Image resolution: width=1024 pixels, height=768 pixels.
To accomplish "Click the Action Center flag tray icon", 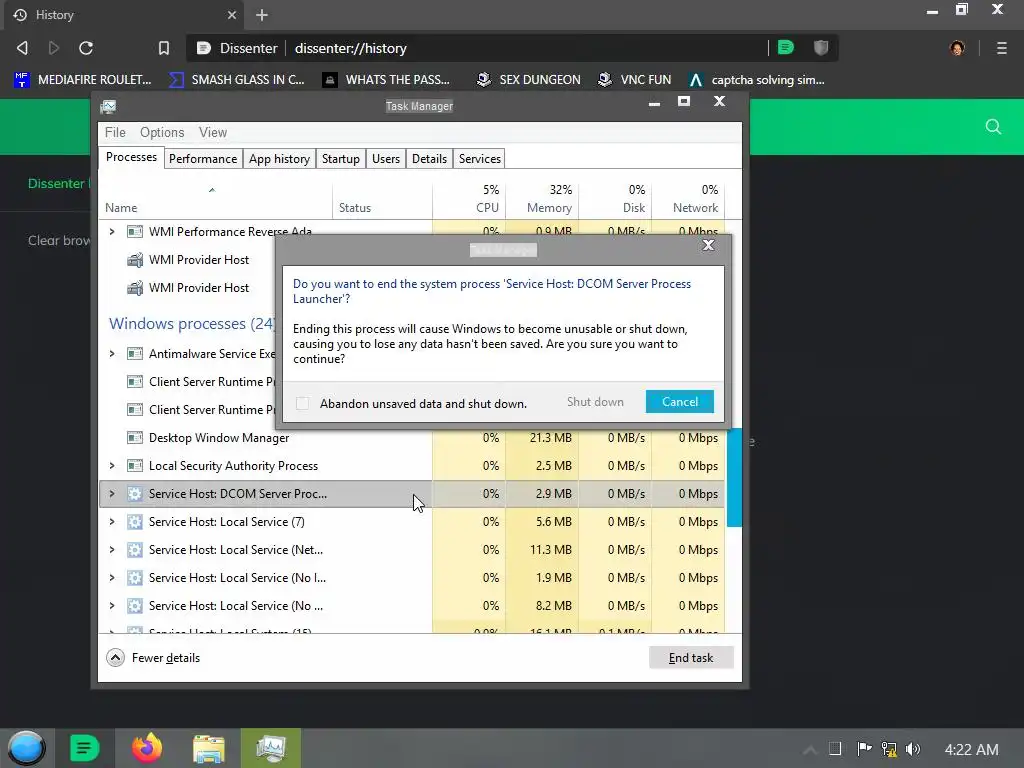I will 864,748.
